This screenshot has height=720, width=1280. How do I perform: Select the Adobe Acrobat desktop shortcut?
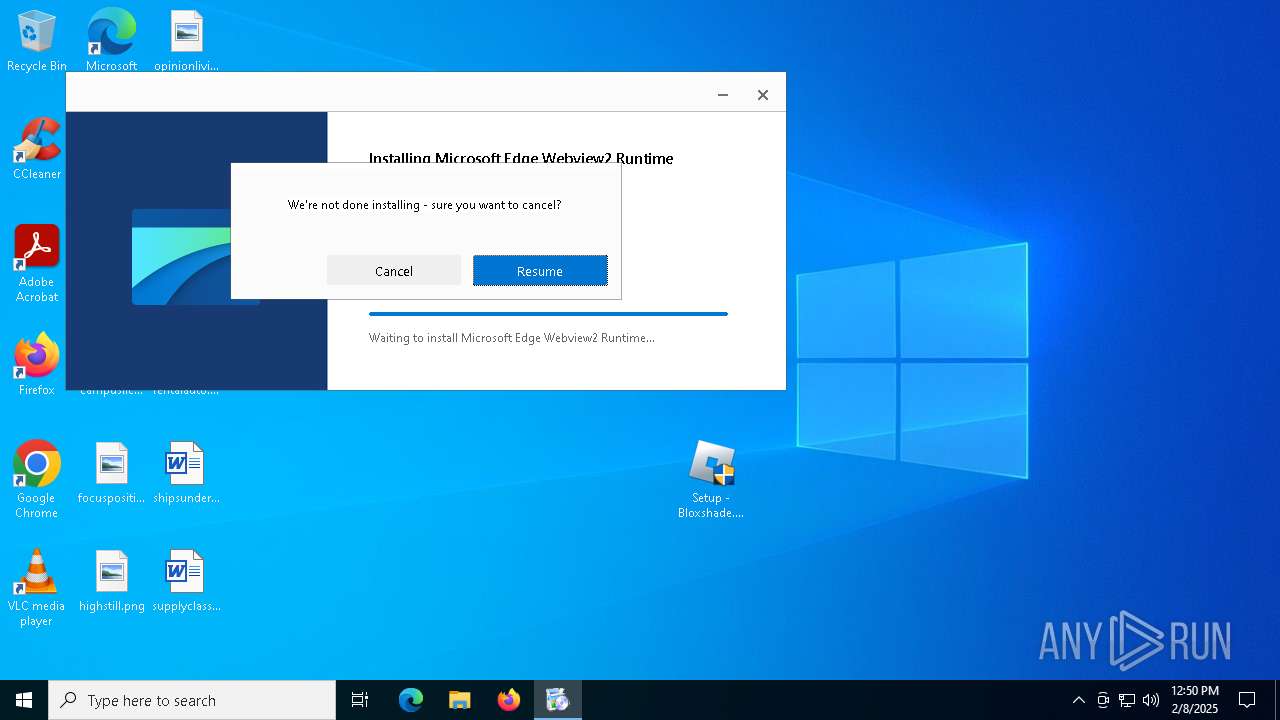[x=37, y=264]
